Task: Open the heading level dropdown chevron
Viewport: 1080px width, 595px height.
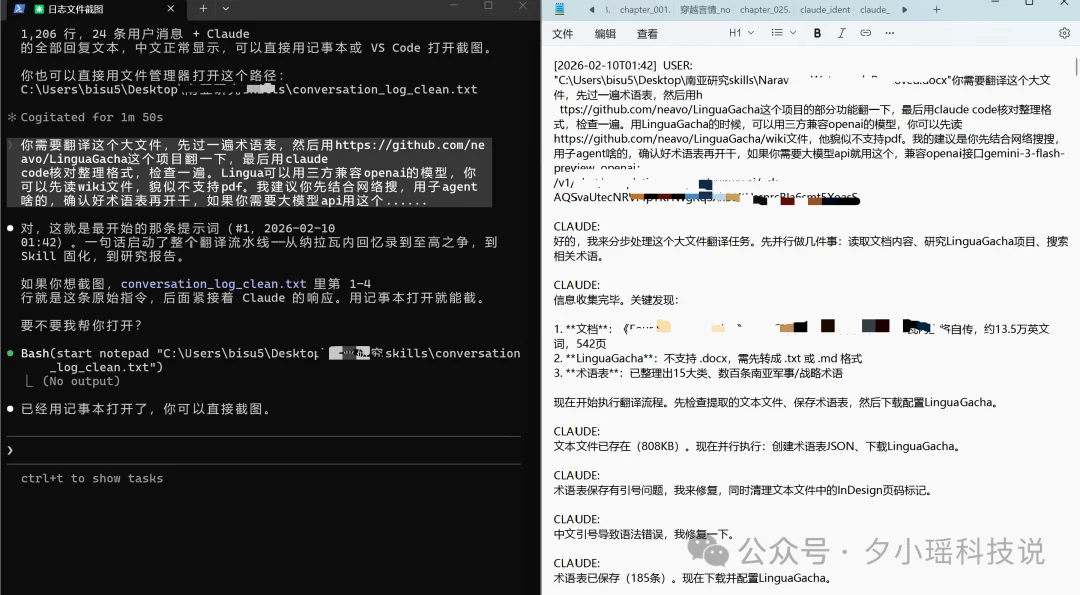Action: coord(752,33)
